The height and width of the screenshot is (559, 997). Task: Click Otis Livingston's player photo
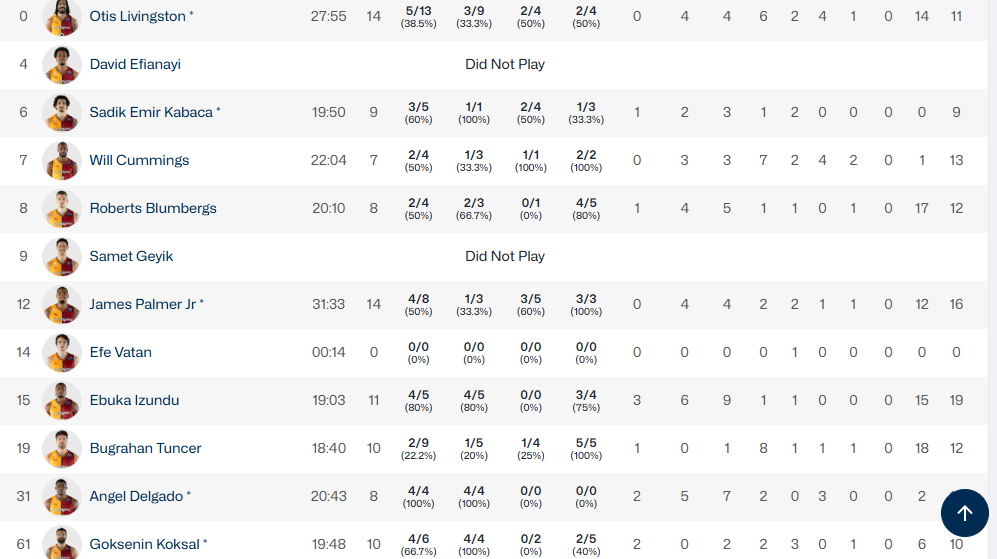click(x=62, y=17)
